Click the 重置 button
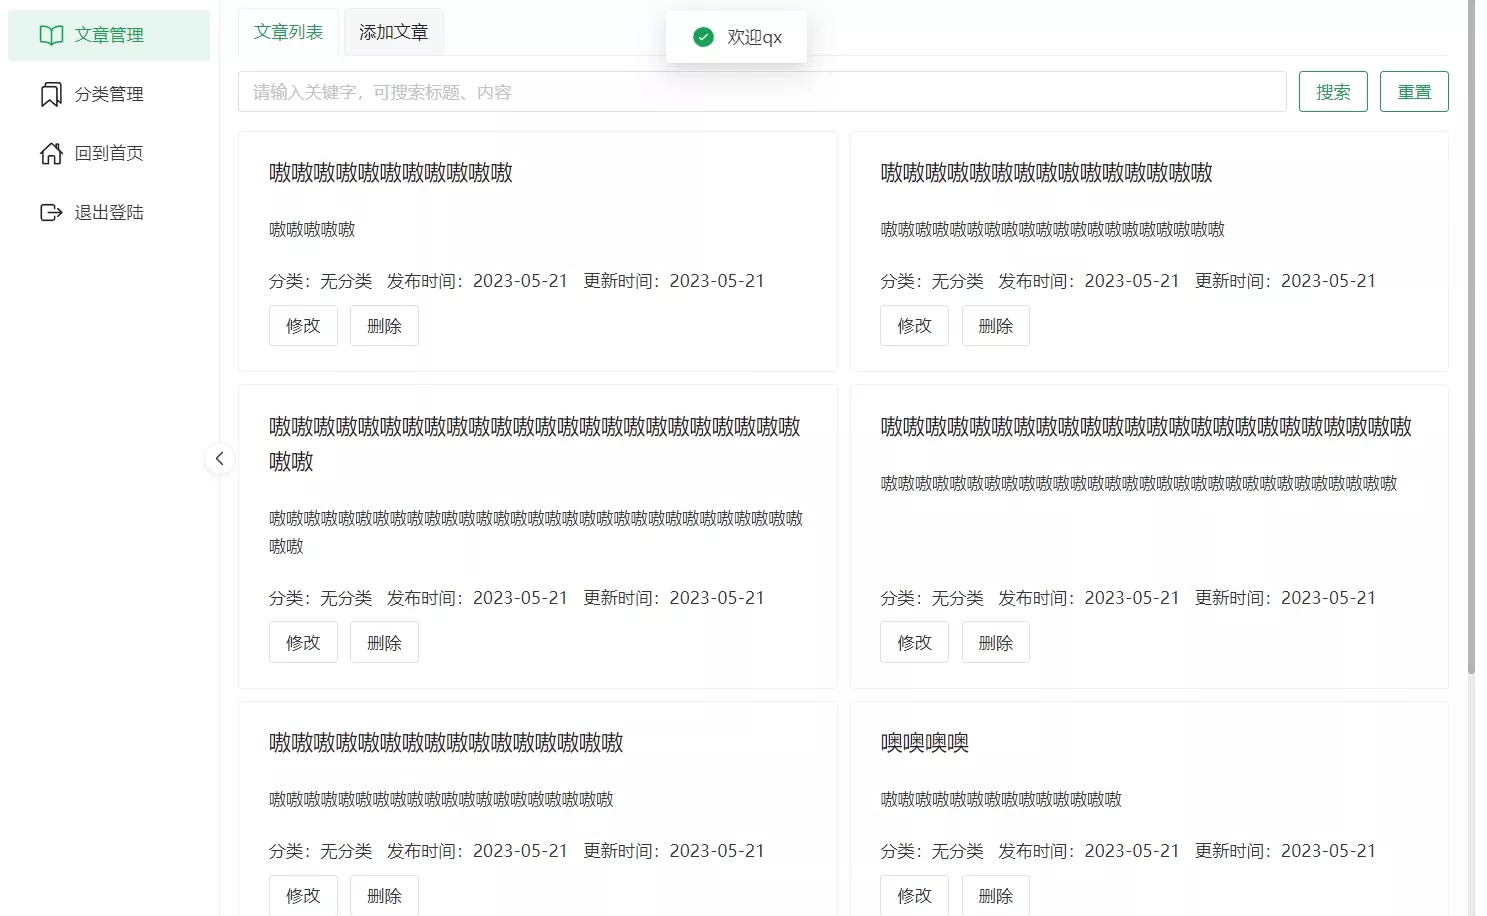The image size is (1487, 916). tap(1414, 92)
